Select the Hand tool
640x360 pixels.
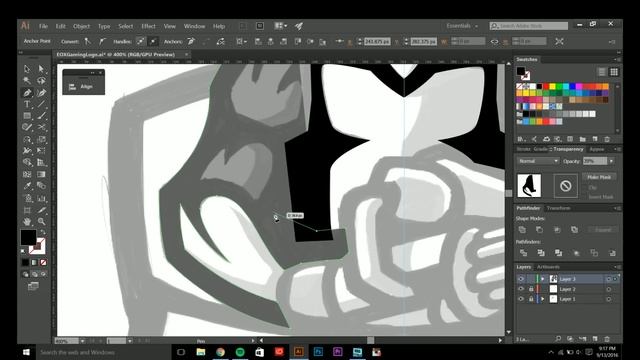click(27, 222)
